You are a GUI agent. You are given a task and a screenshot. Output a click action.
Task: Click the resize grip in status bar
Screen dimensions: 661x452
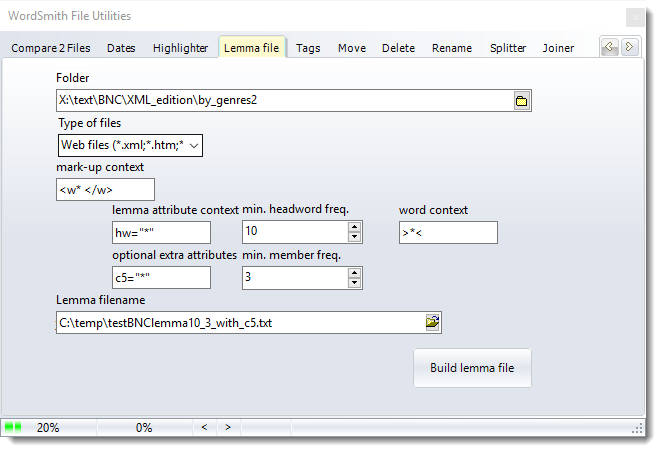(x=637, y=429)
